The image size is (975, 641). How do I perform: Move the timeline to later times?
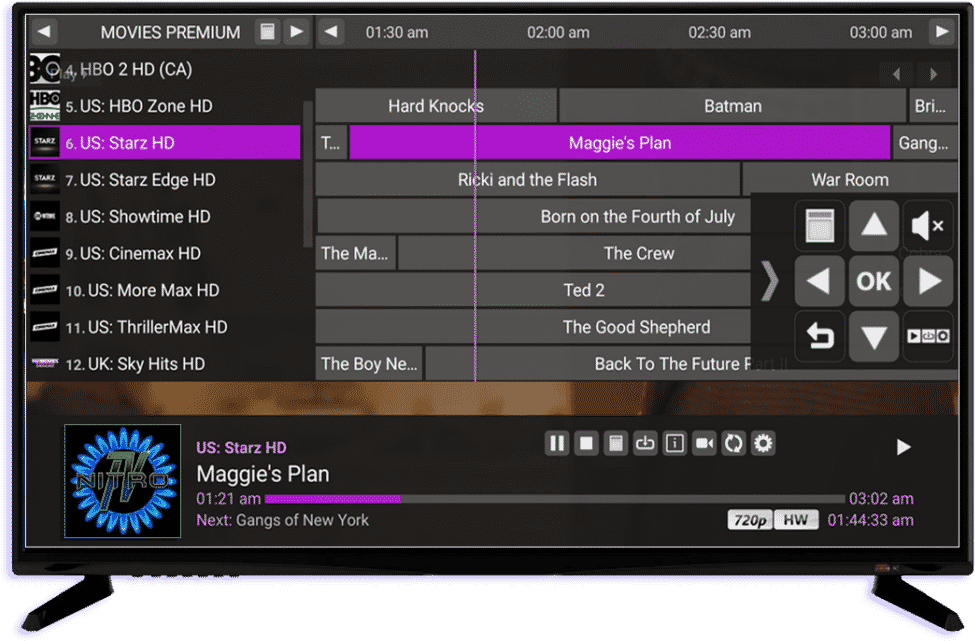coord(942,32)
